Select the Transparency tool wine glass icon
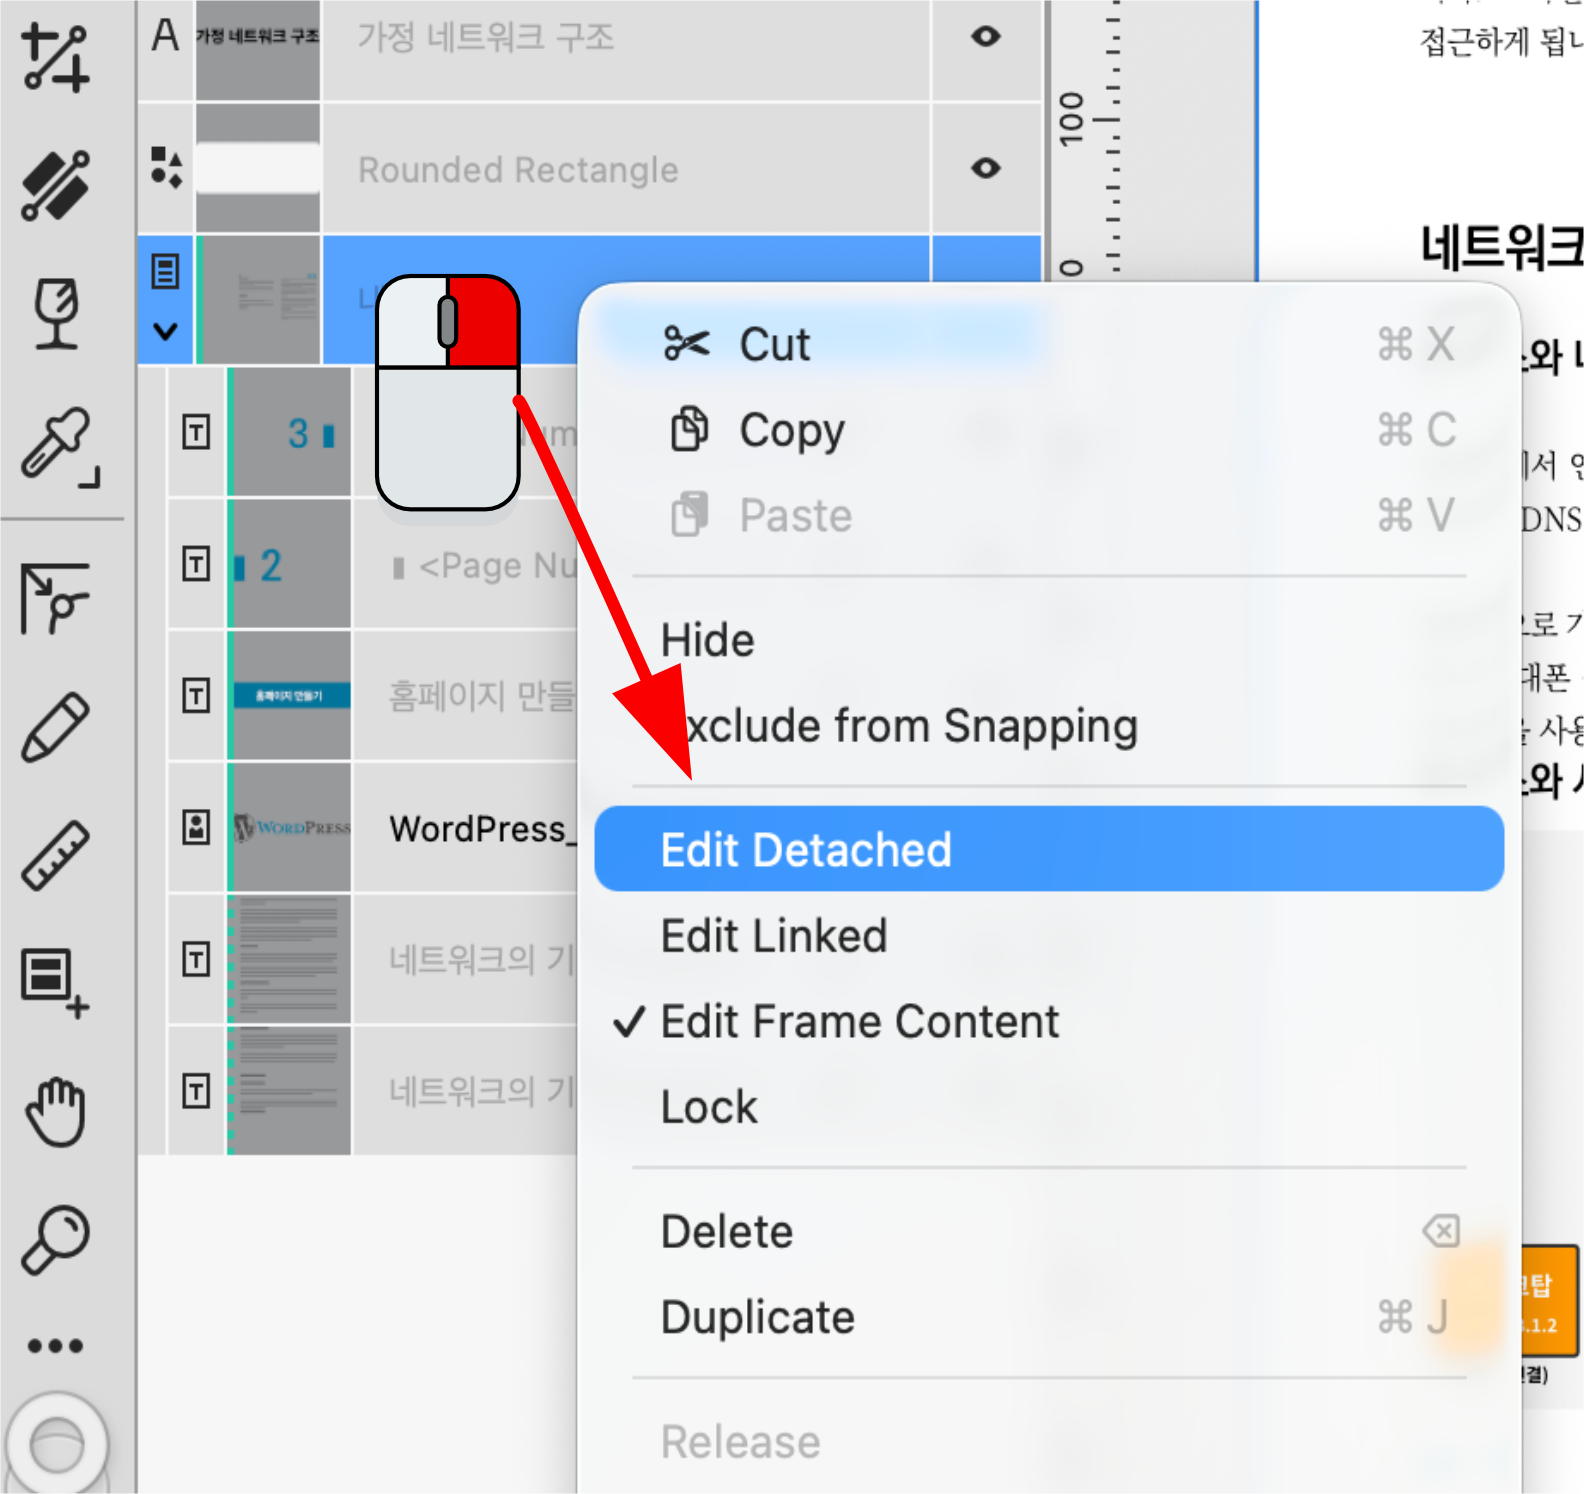The image size is (1584, 1494). pos(56,313)
